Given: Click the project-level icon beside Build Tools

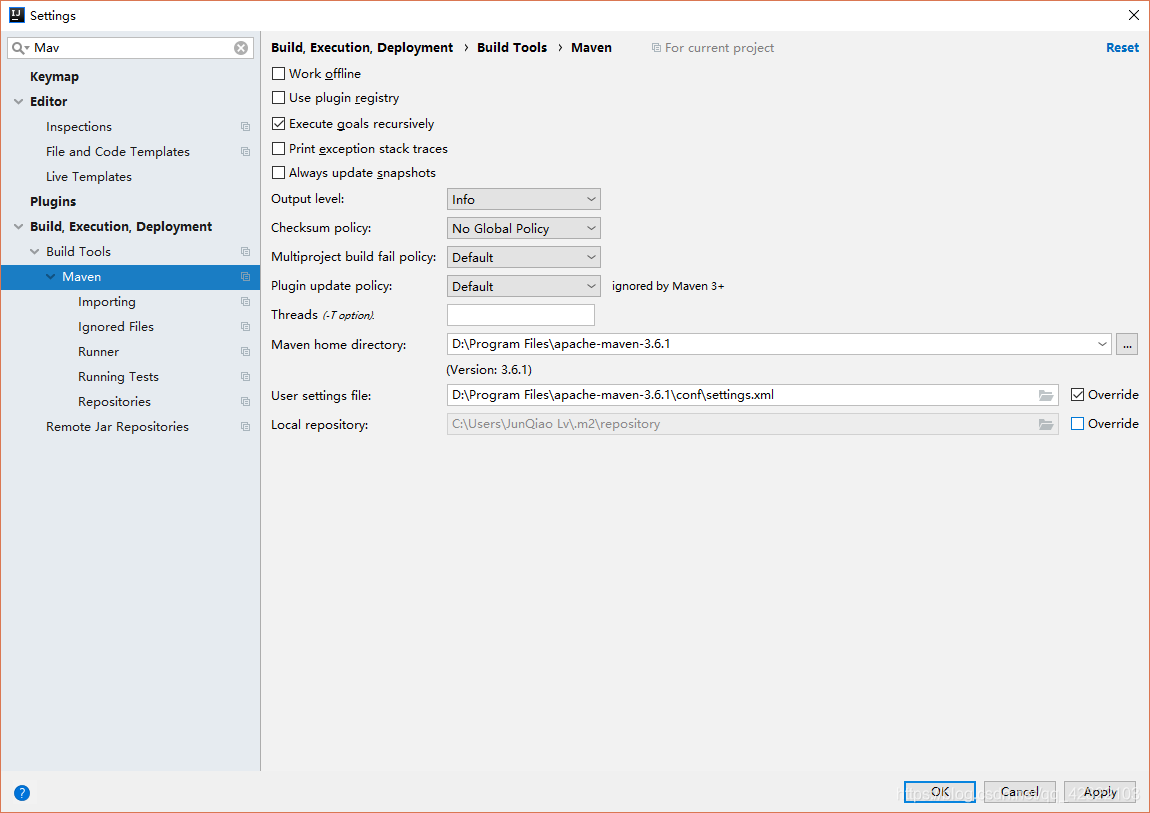Looking at the screenshot, I should [246, 251].
